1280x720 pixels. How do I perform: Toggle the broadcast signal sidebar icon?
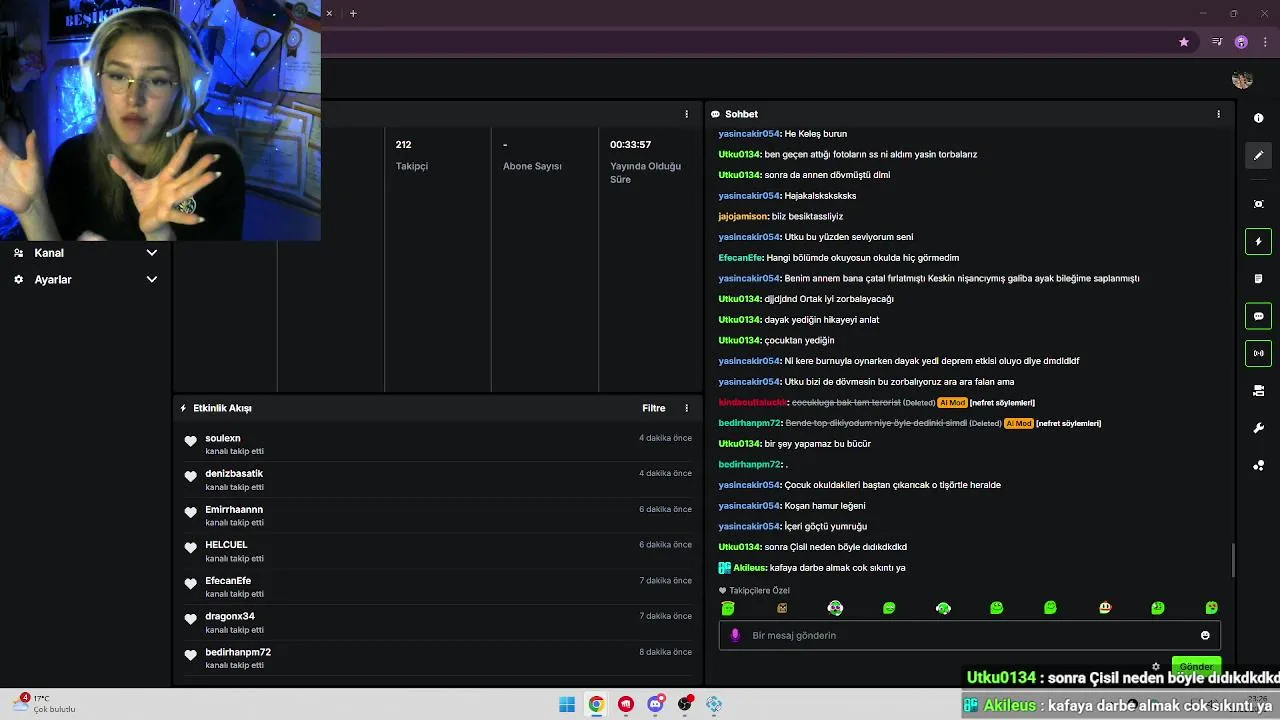click(x=1258, y=353)
